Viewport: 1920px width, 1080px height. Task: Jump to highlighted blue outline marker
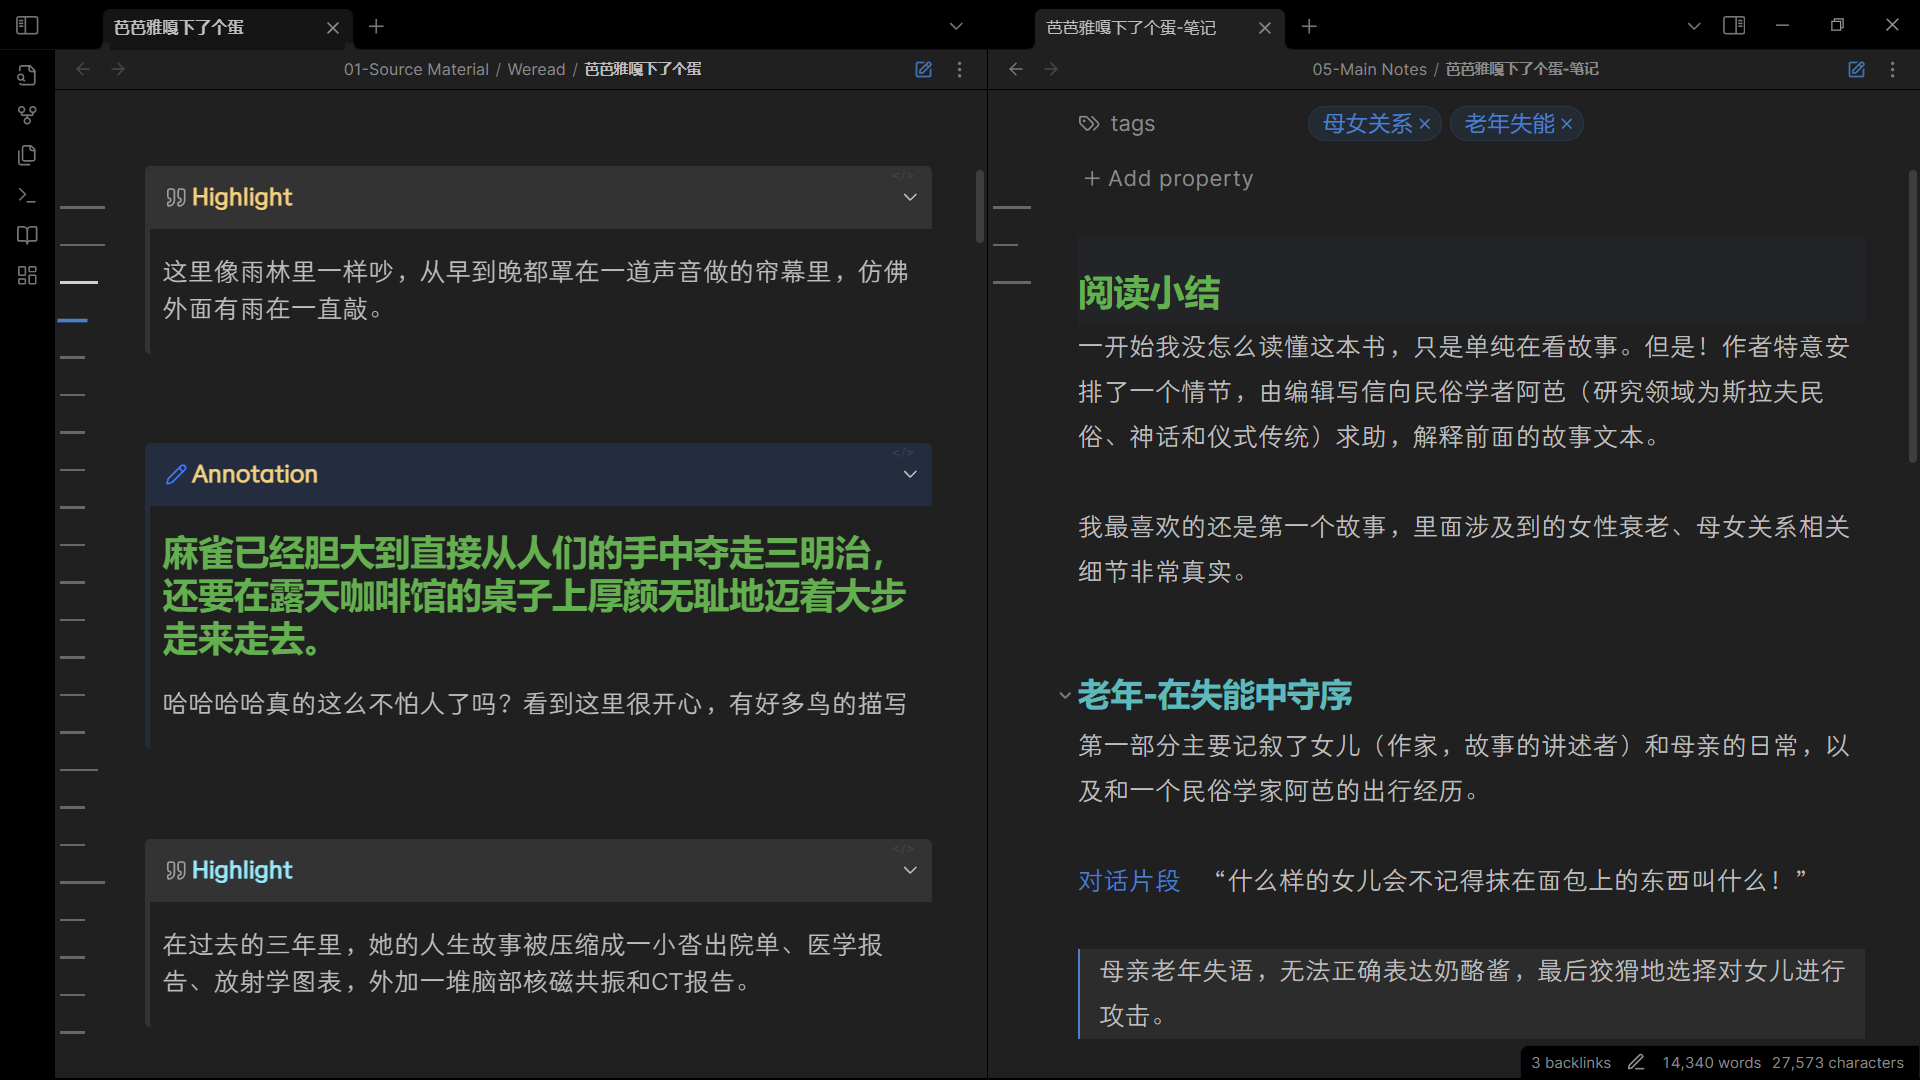73,320
